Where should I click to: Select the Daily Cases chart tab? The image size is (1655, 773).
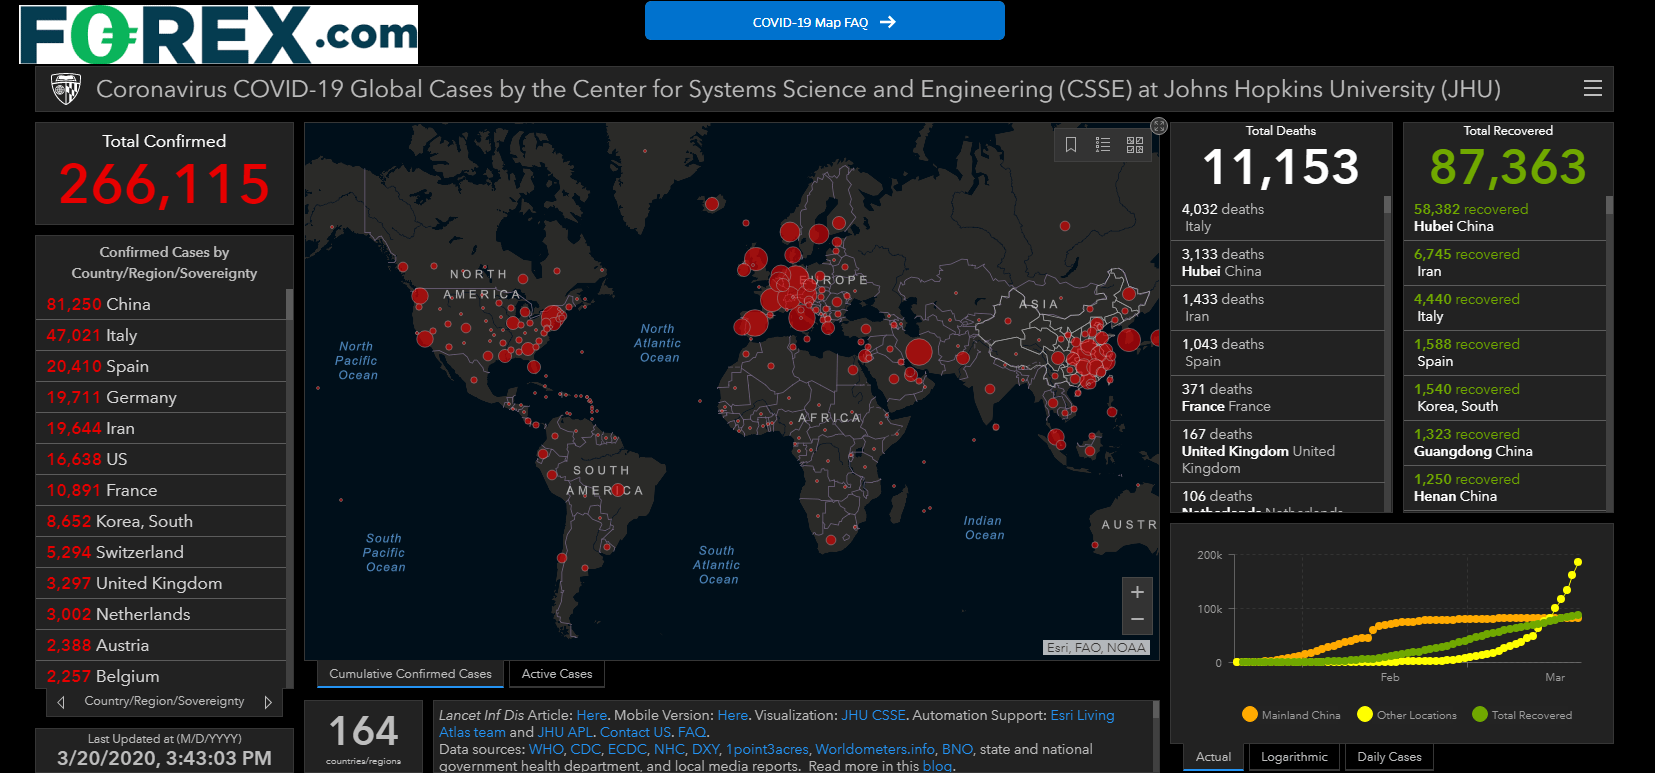(x=1389, y=757)
